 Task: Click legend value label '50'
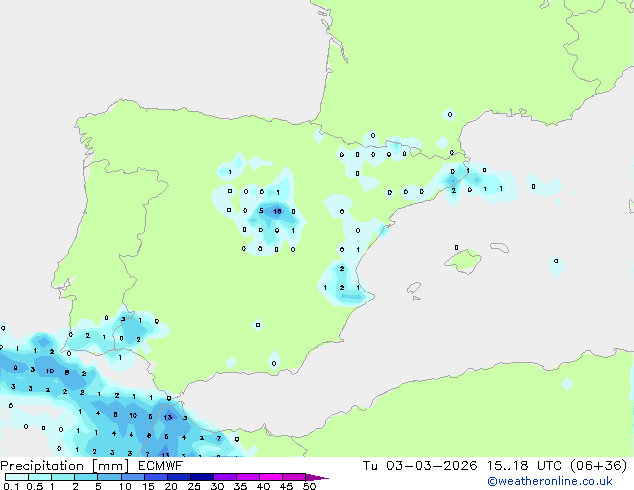point(310,486)
